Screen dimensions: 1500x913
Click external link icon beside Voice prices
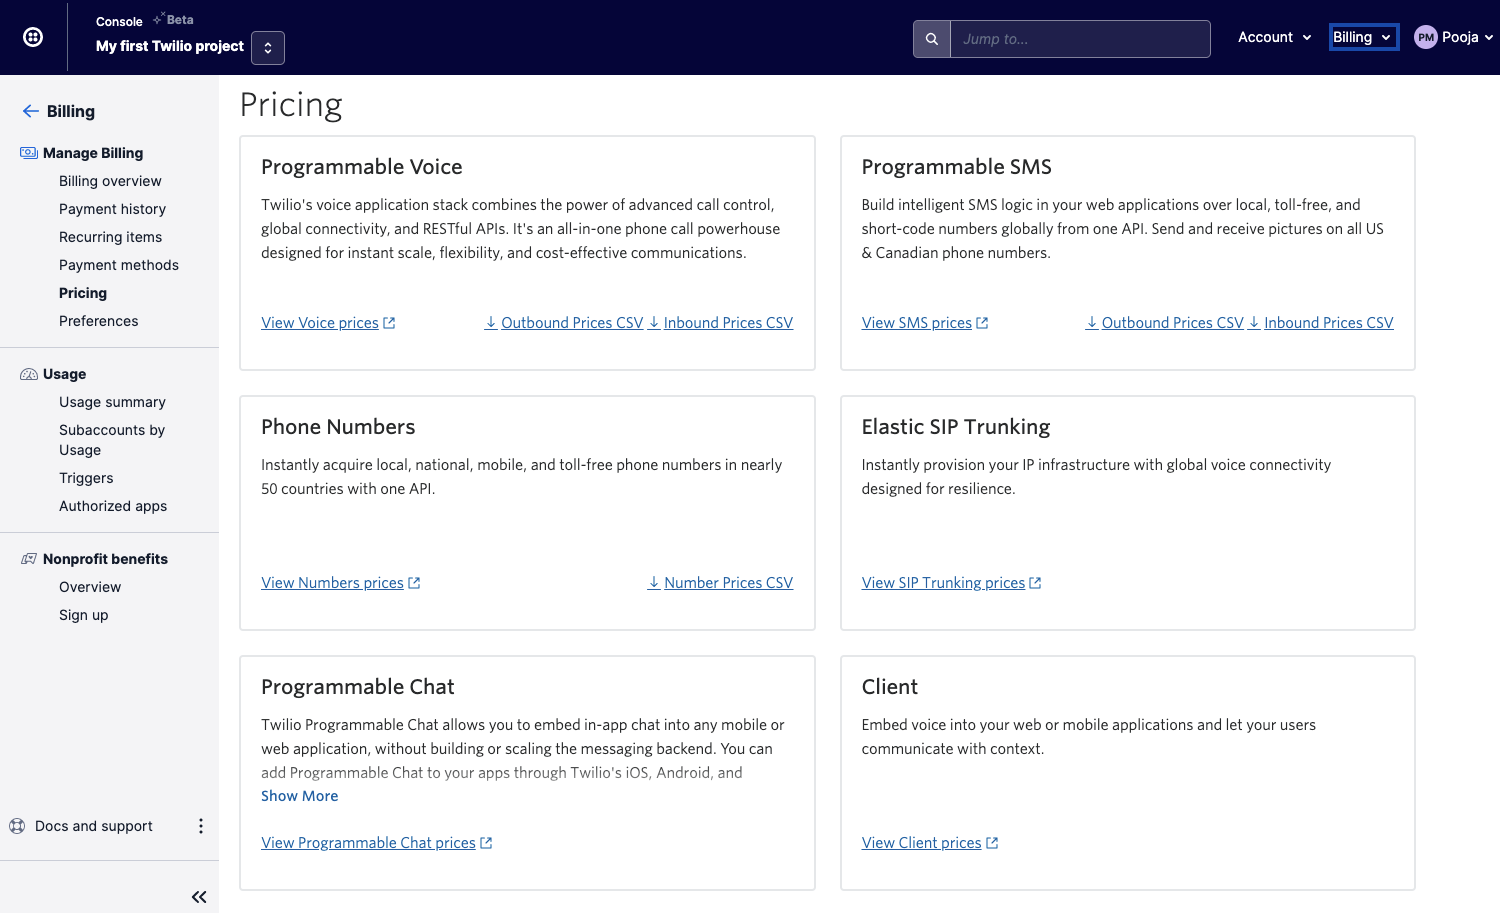click(390, 323)
